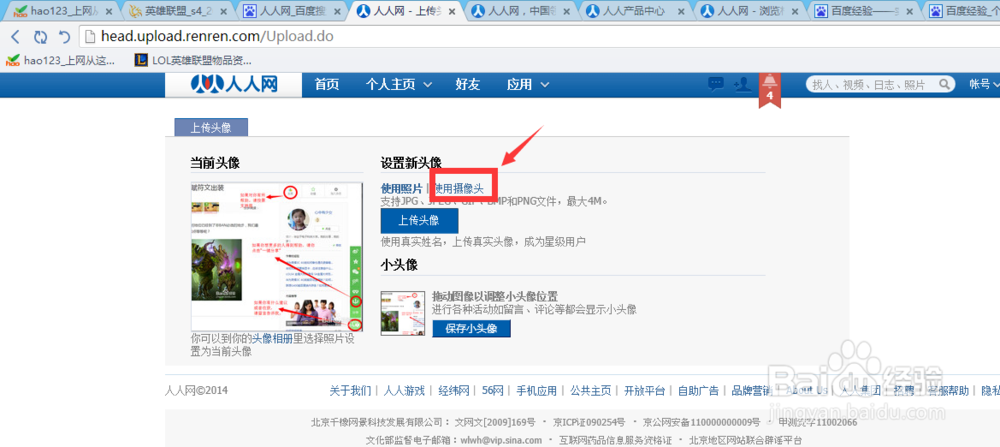
Task: Click the search magnifier icon
Action: 944,84
